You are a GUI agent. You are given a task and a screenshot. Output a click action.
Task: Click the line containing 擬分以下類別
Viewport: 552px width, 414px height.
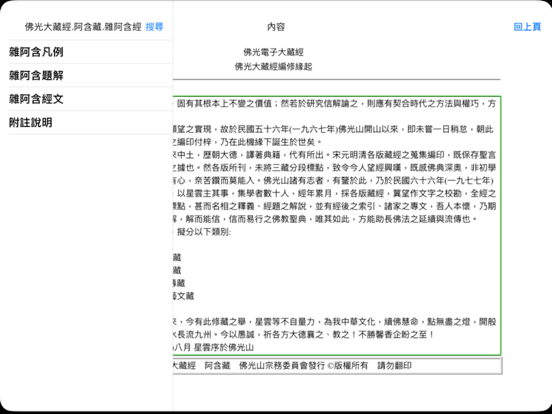click(x=202, y=232)
